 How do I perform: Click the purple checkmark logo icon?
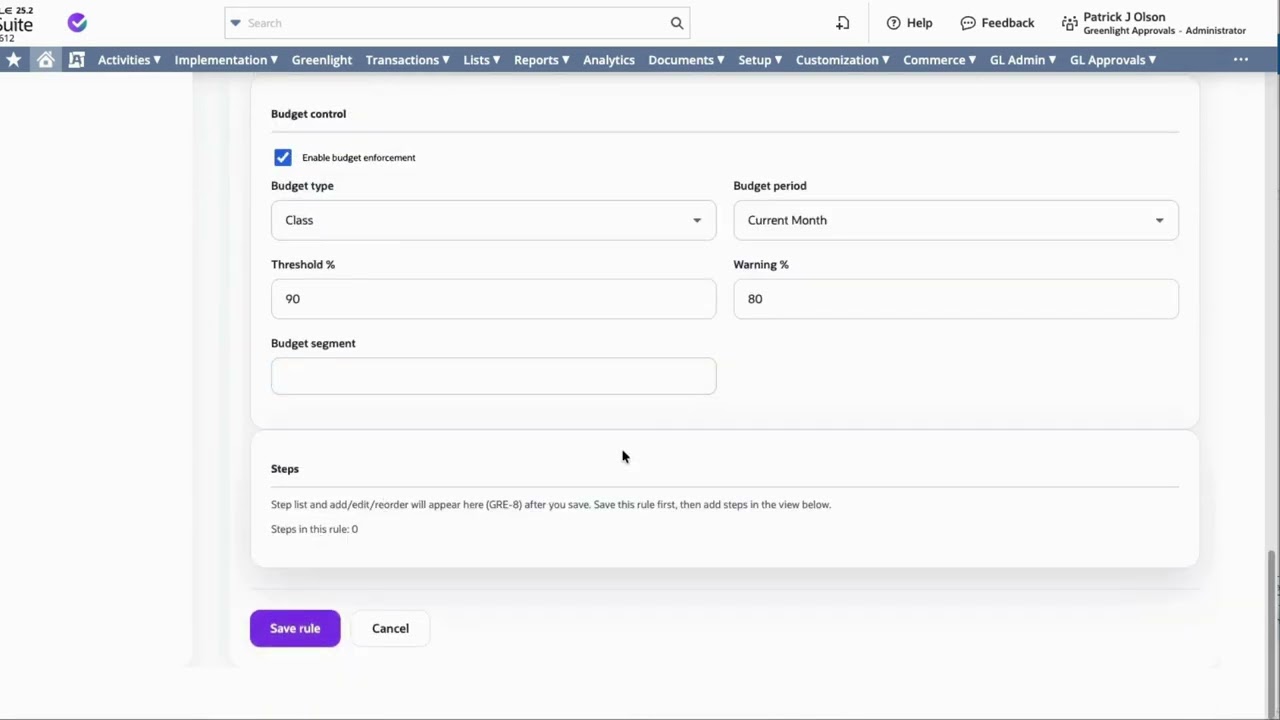[x=77, y=22]
